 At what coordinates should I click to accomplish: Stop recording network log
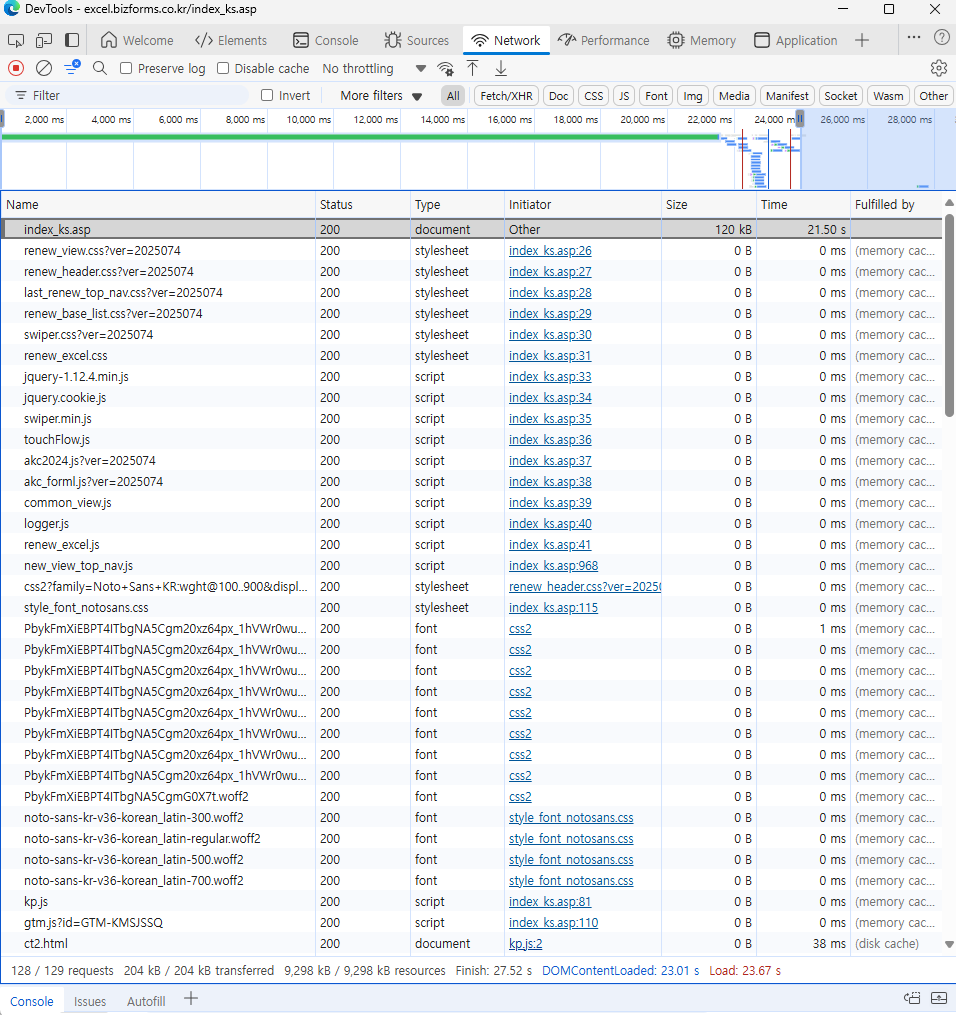pyautogui.click(x=16, y=68)
